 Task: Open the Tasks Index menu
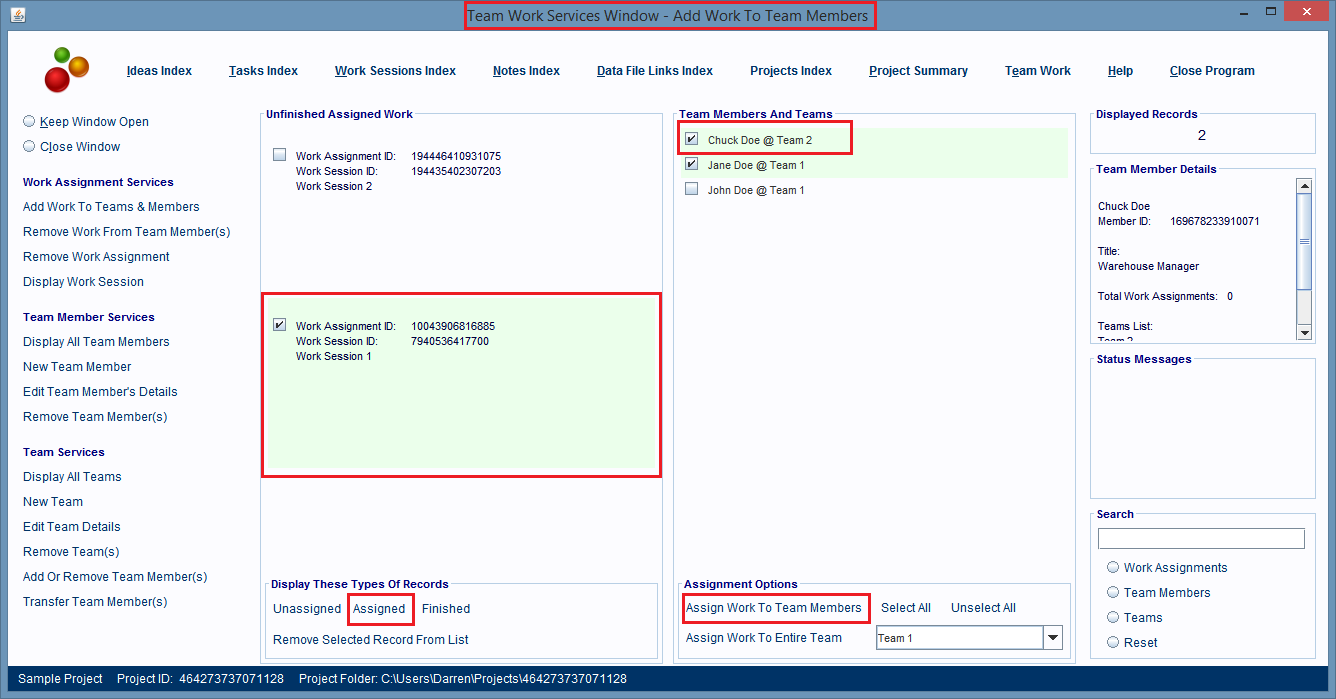pyautogui.click(x=263, y=71)
